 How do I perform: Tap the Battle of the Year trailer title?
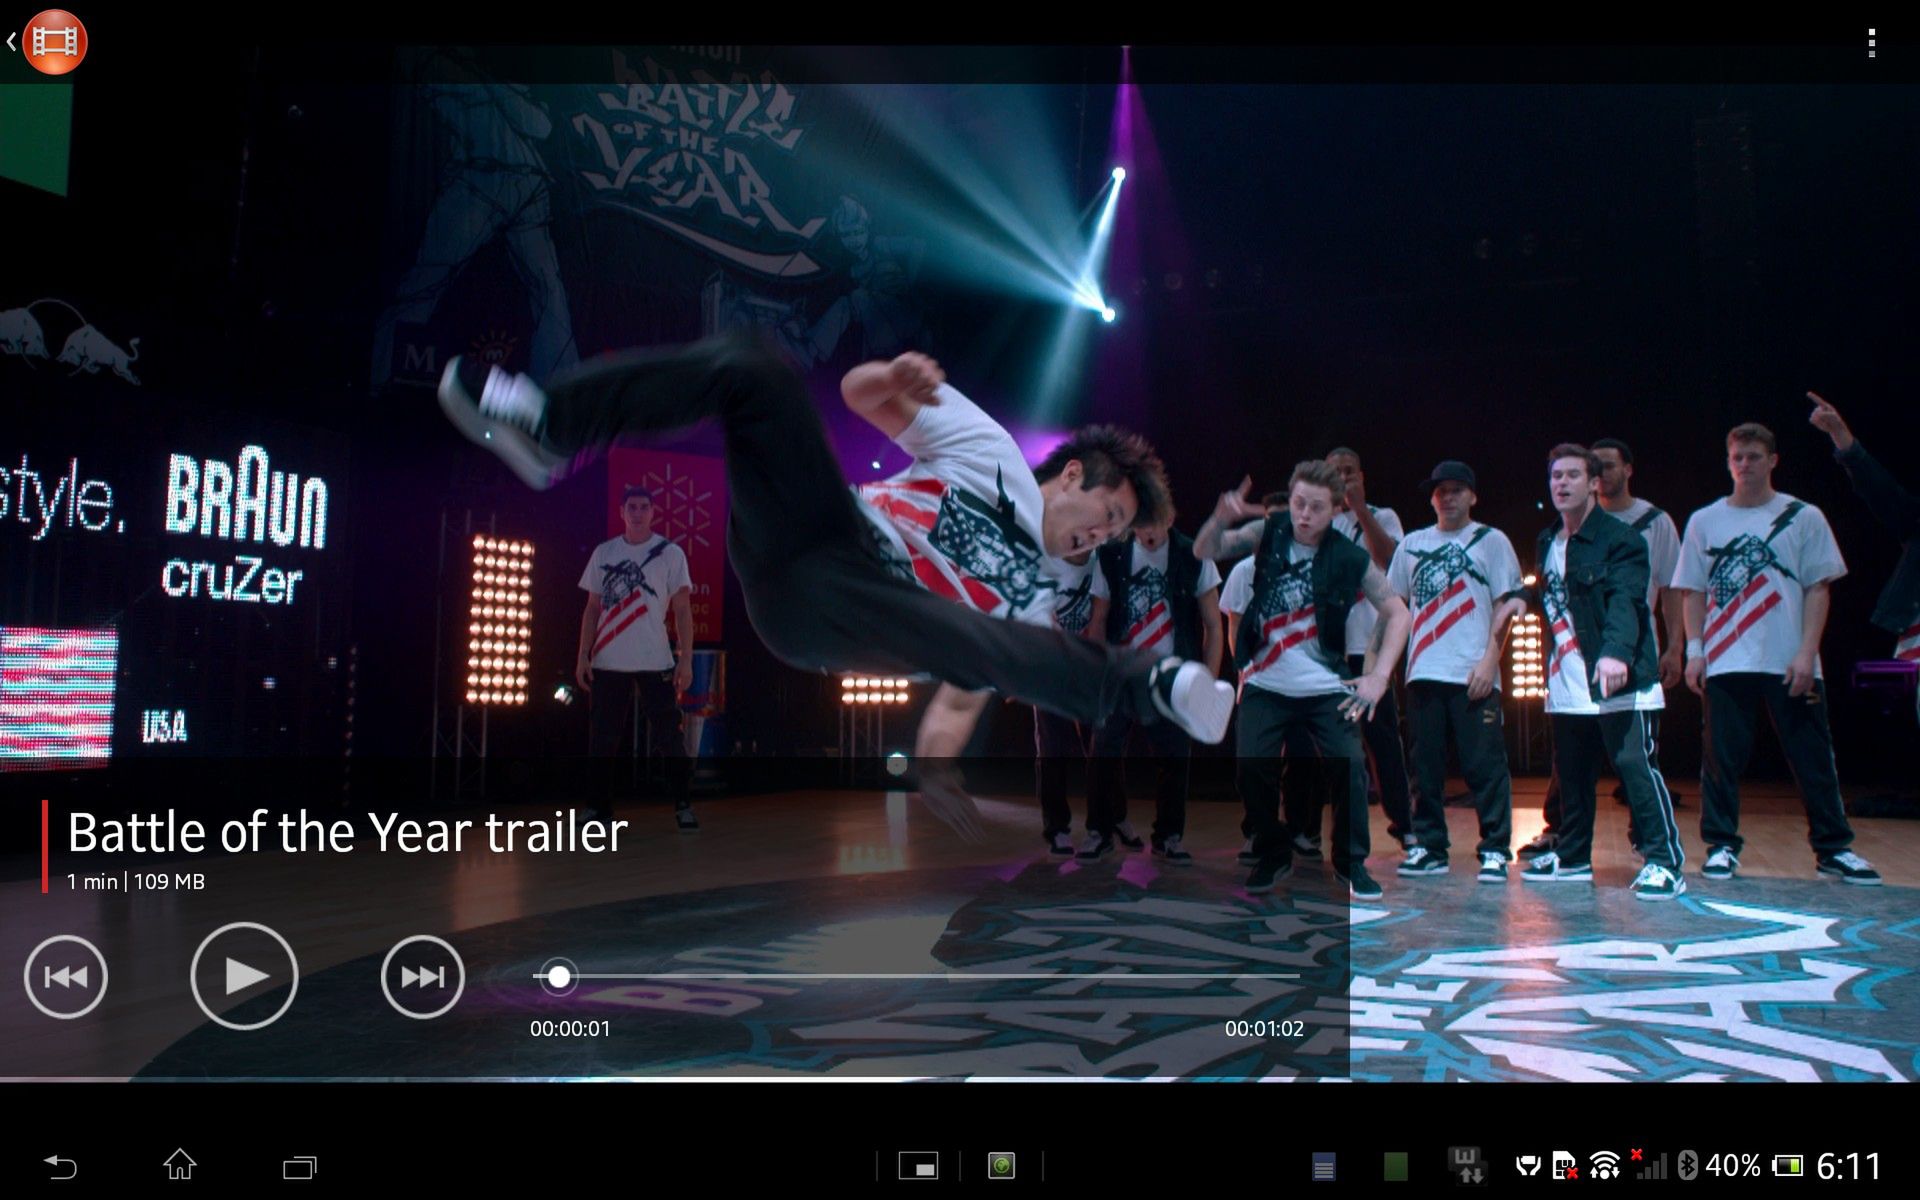pos(347,832)
